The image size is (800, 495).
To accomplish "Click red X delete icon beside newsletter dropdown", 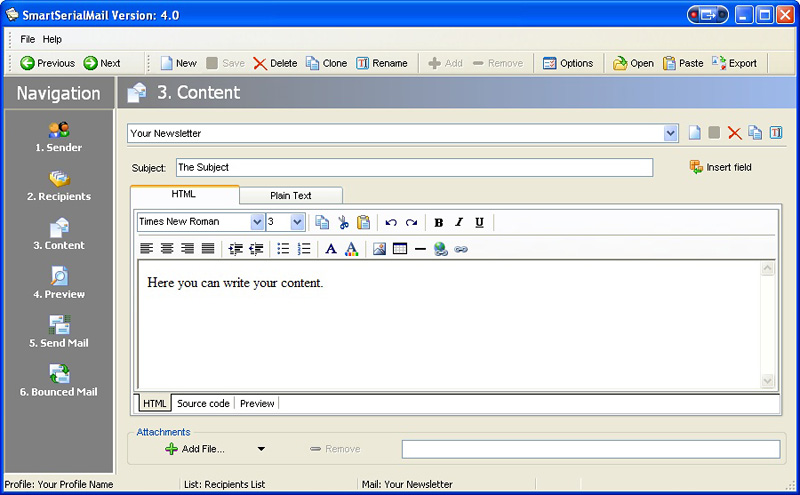I will 735,133.
